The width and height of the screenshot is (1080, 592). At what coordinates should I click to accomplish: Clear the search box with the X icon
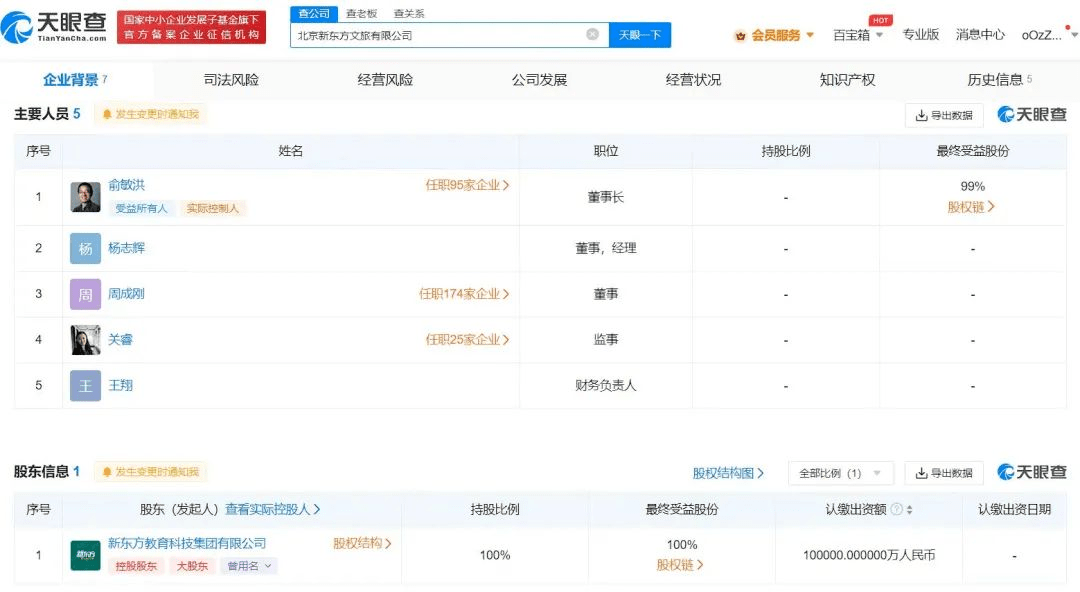coord(592,35)
